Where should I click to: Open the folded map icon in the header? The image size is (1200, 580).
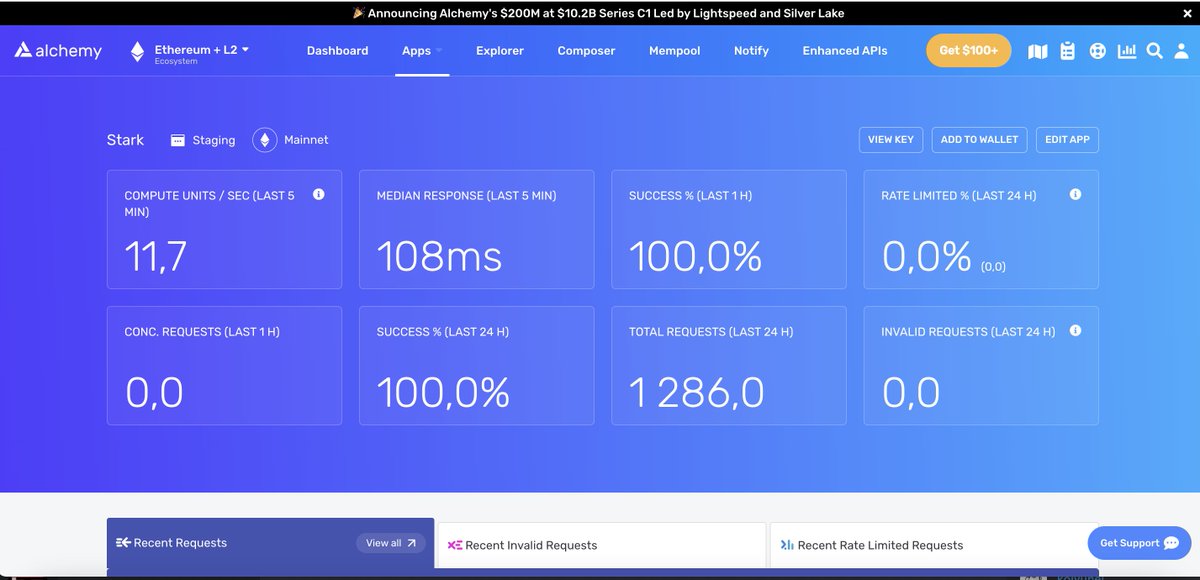point(1038,51)
